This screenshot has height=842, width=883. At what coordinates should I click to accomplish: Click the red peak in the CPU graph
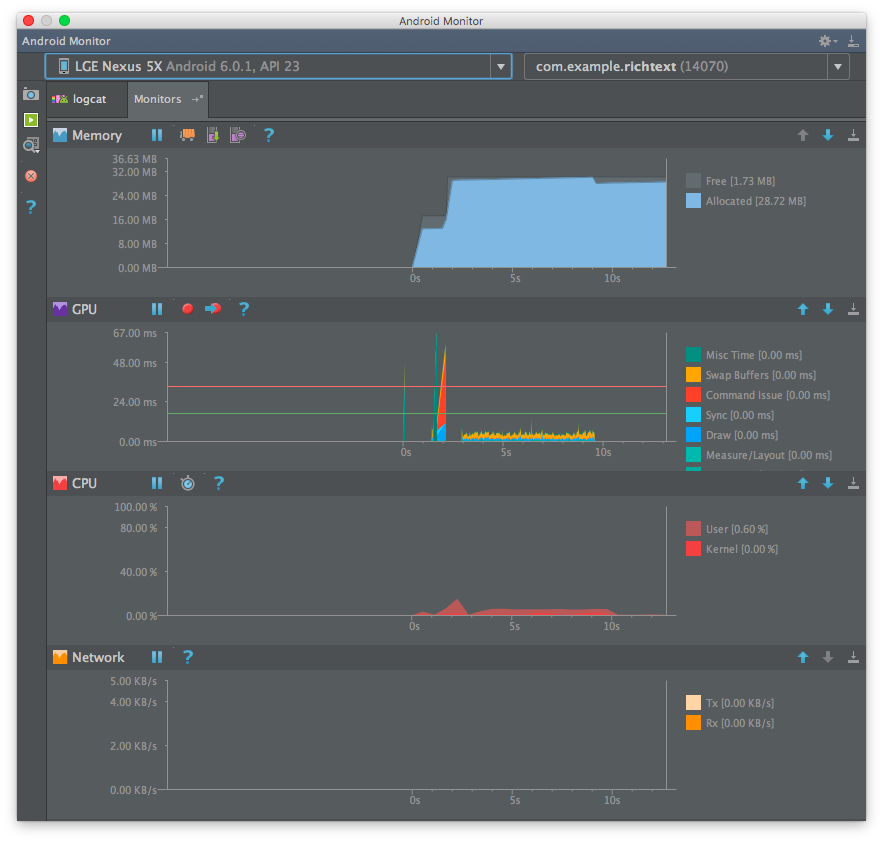(x=456, y=607)
